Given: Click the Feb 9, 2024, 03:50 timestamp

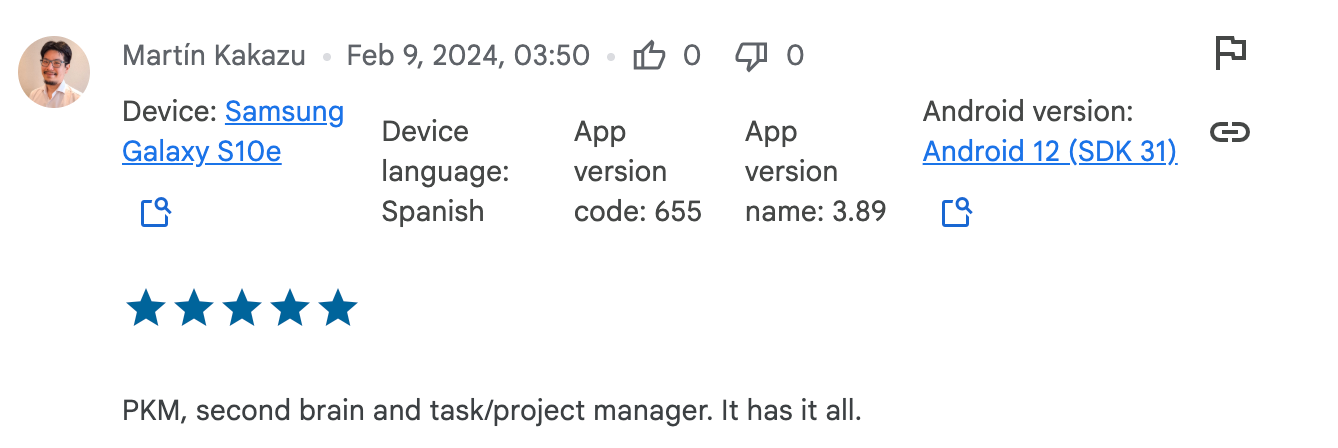Looking at the screenshot, I should tap(468, 55).
